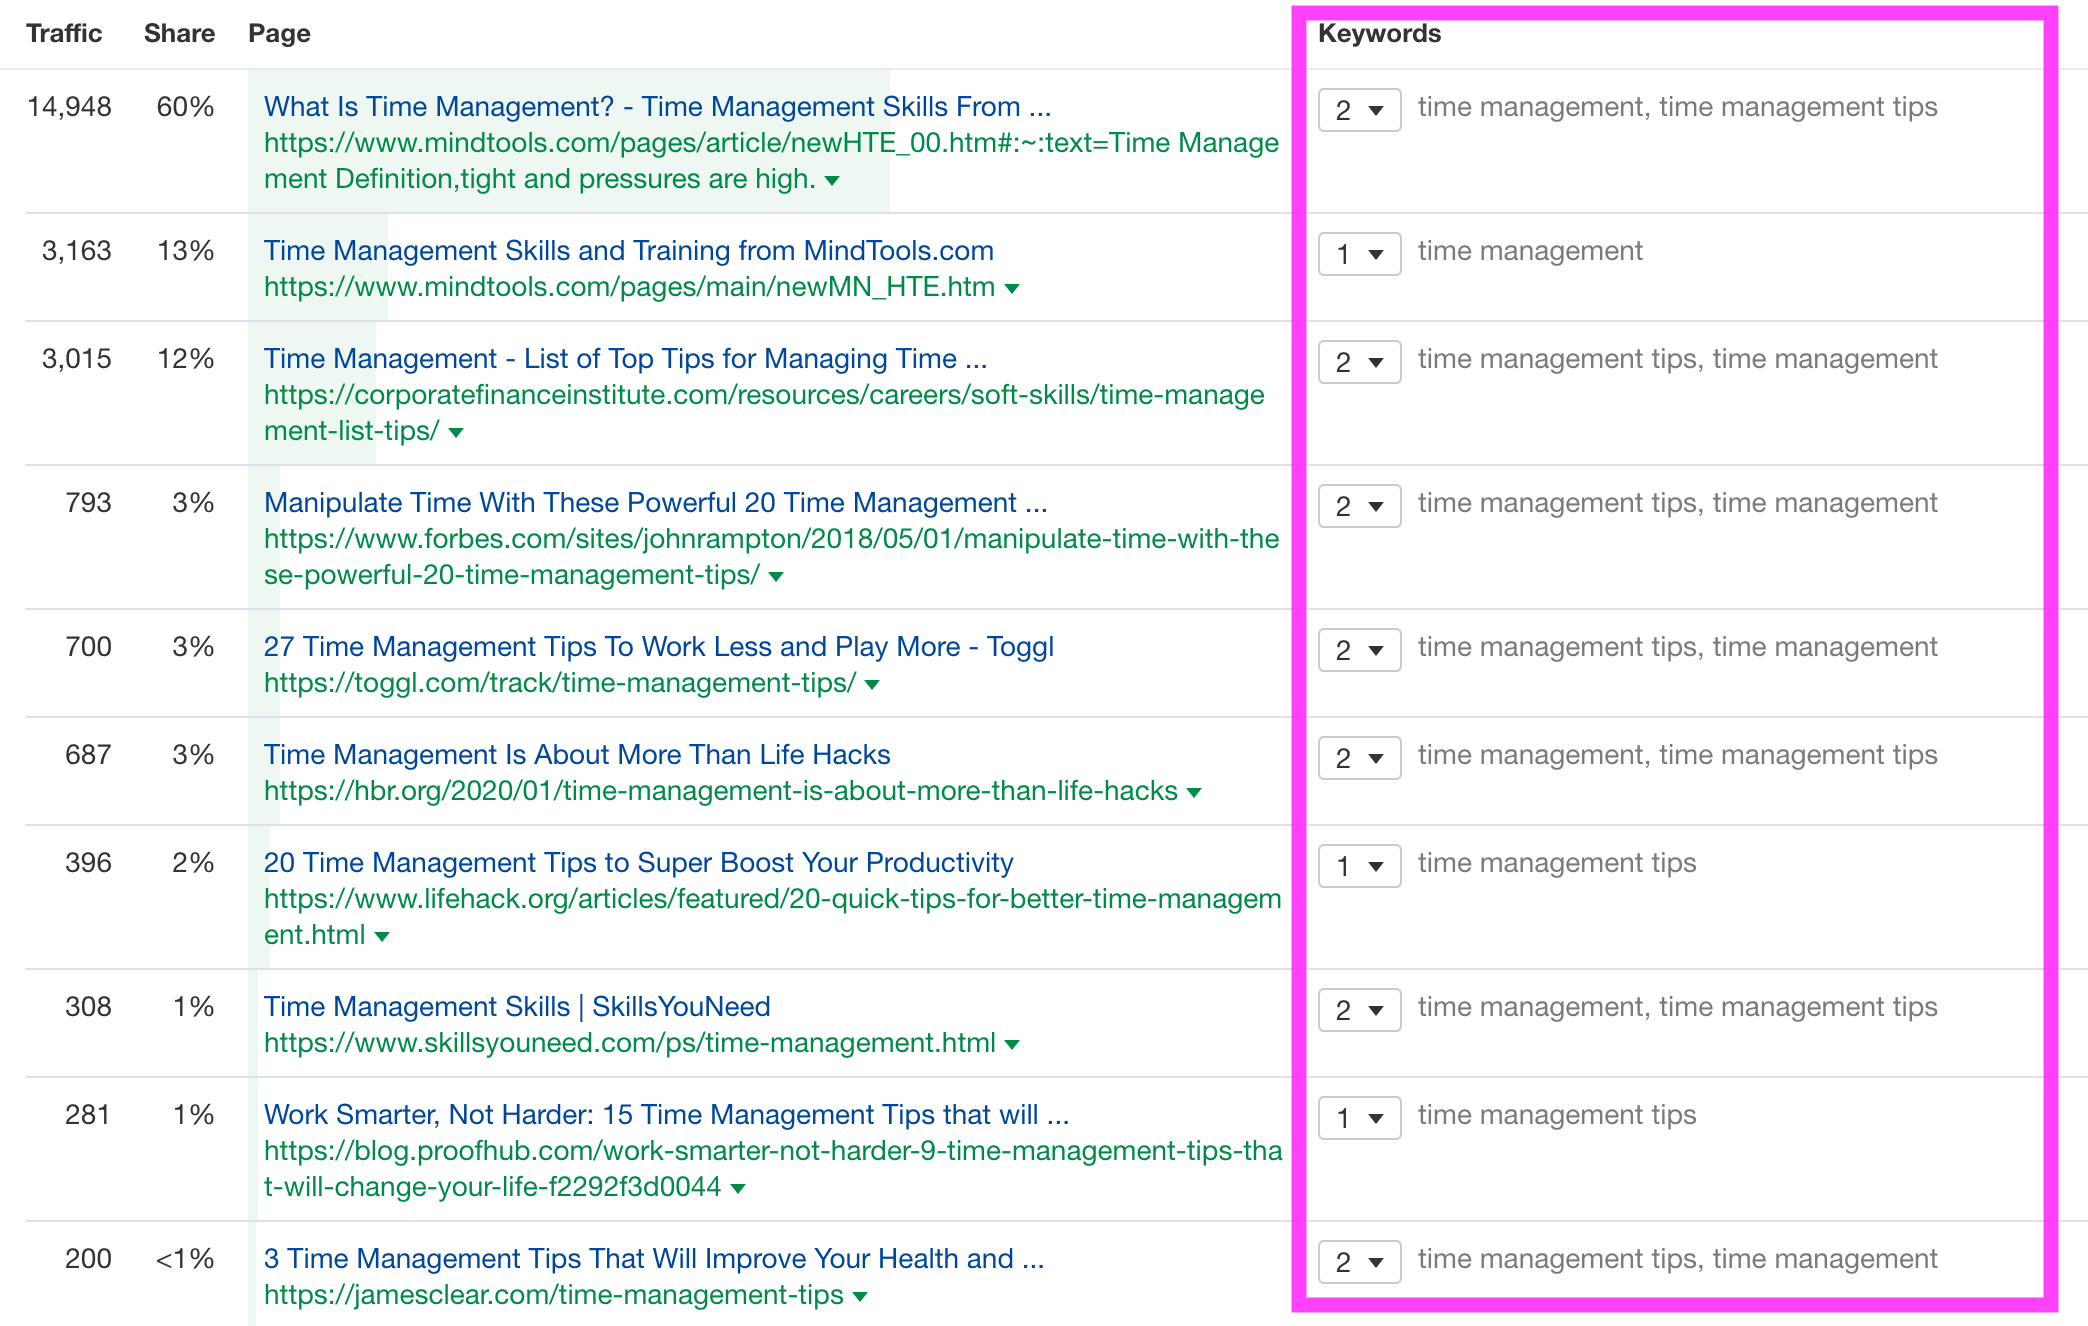
Task: Open keyword dropdown for the ProofHub row
Action: coord(1358,1117)
